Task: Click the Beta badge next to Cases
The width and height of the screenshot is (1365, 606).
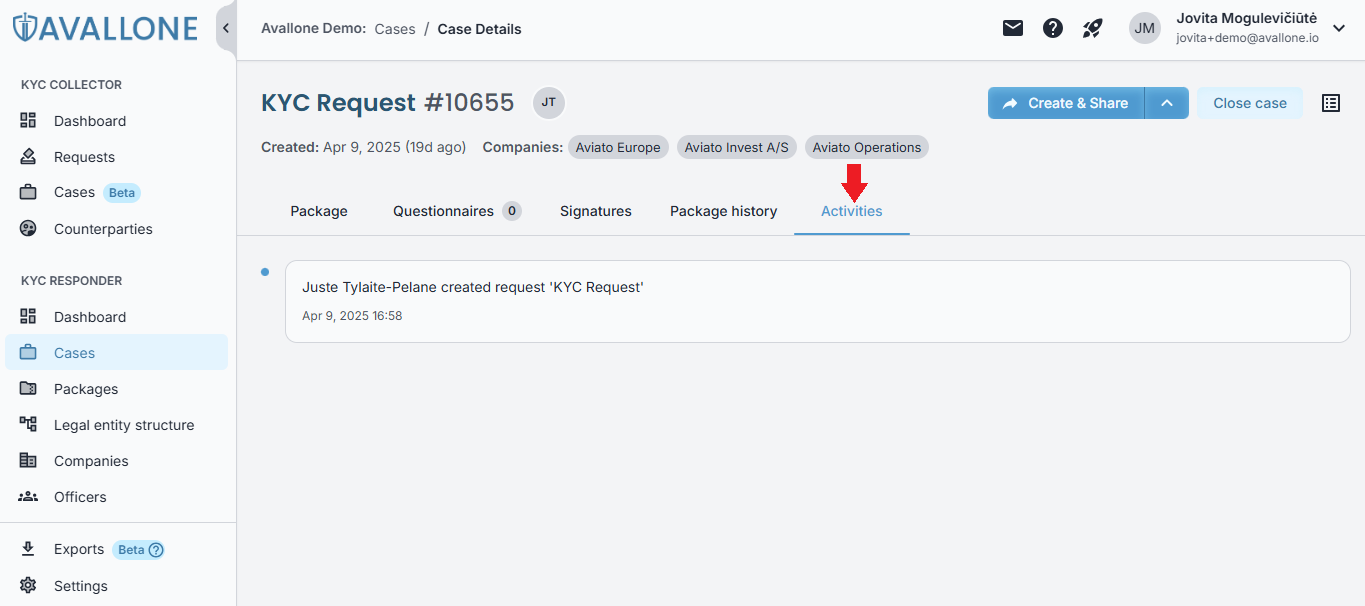Action: pyautogui.click(x=122, y=192)
